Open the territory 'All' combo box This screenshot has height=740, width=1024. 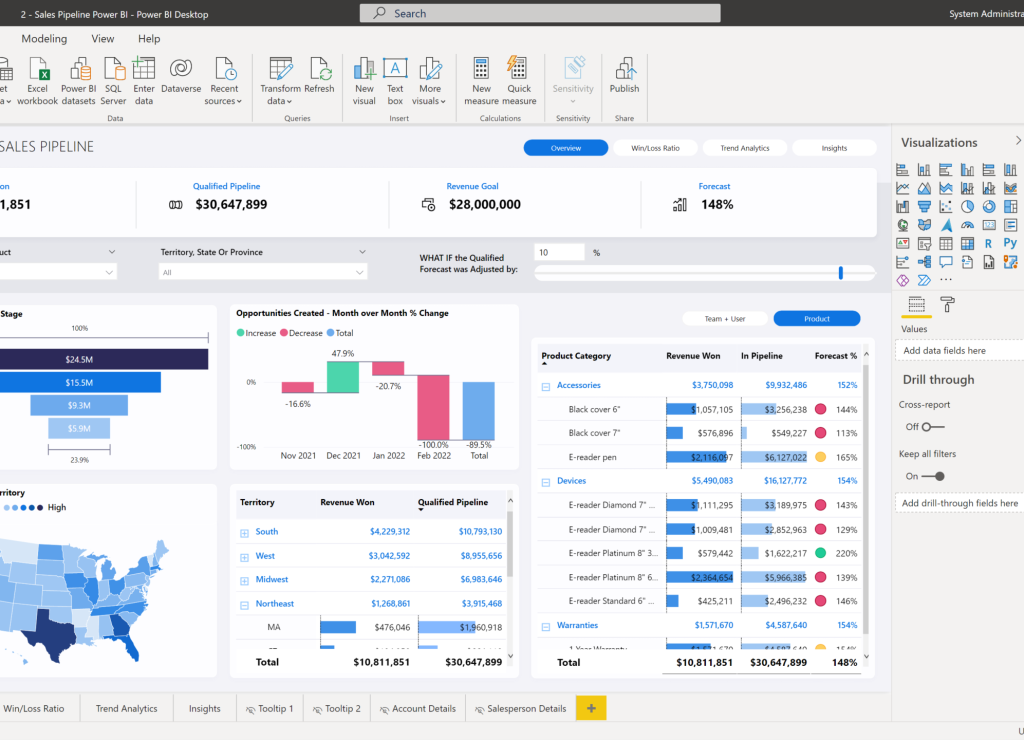(263, 272)
